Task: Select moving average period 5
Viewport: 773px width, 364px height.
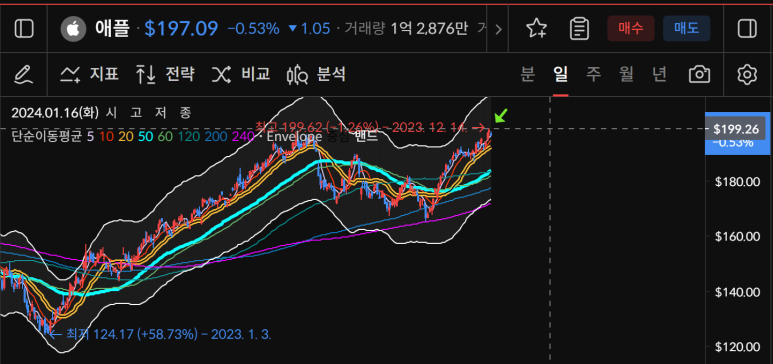Action: 91,137
